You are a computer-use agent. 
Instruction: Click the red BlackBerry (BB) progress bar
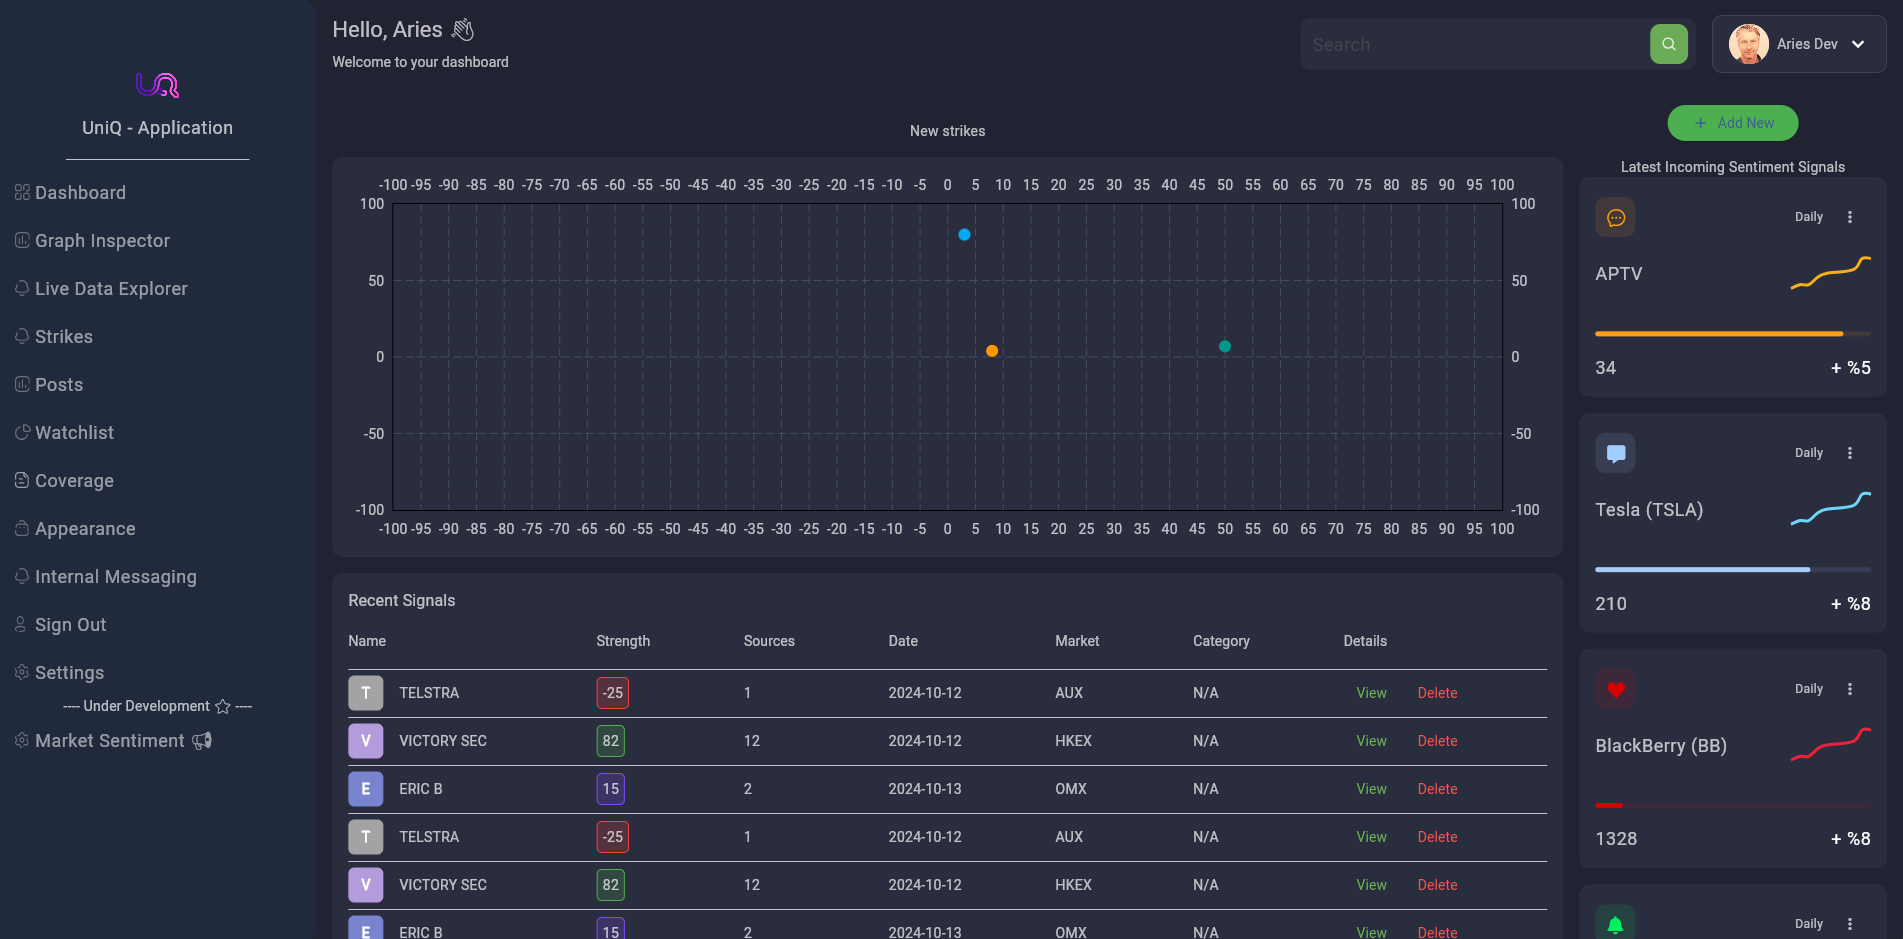[x=1733, y=805]
